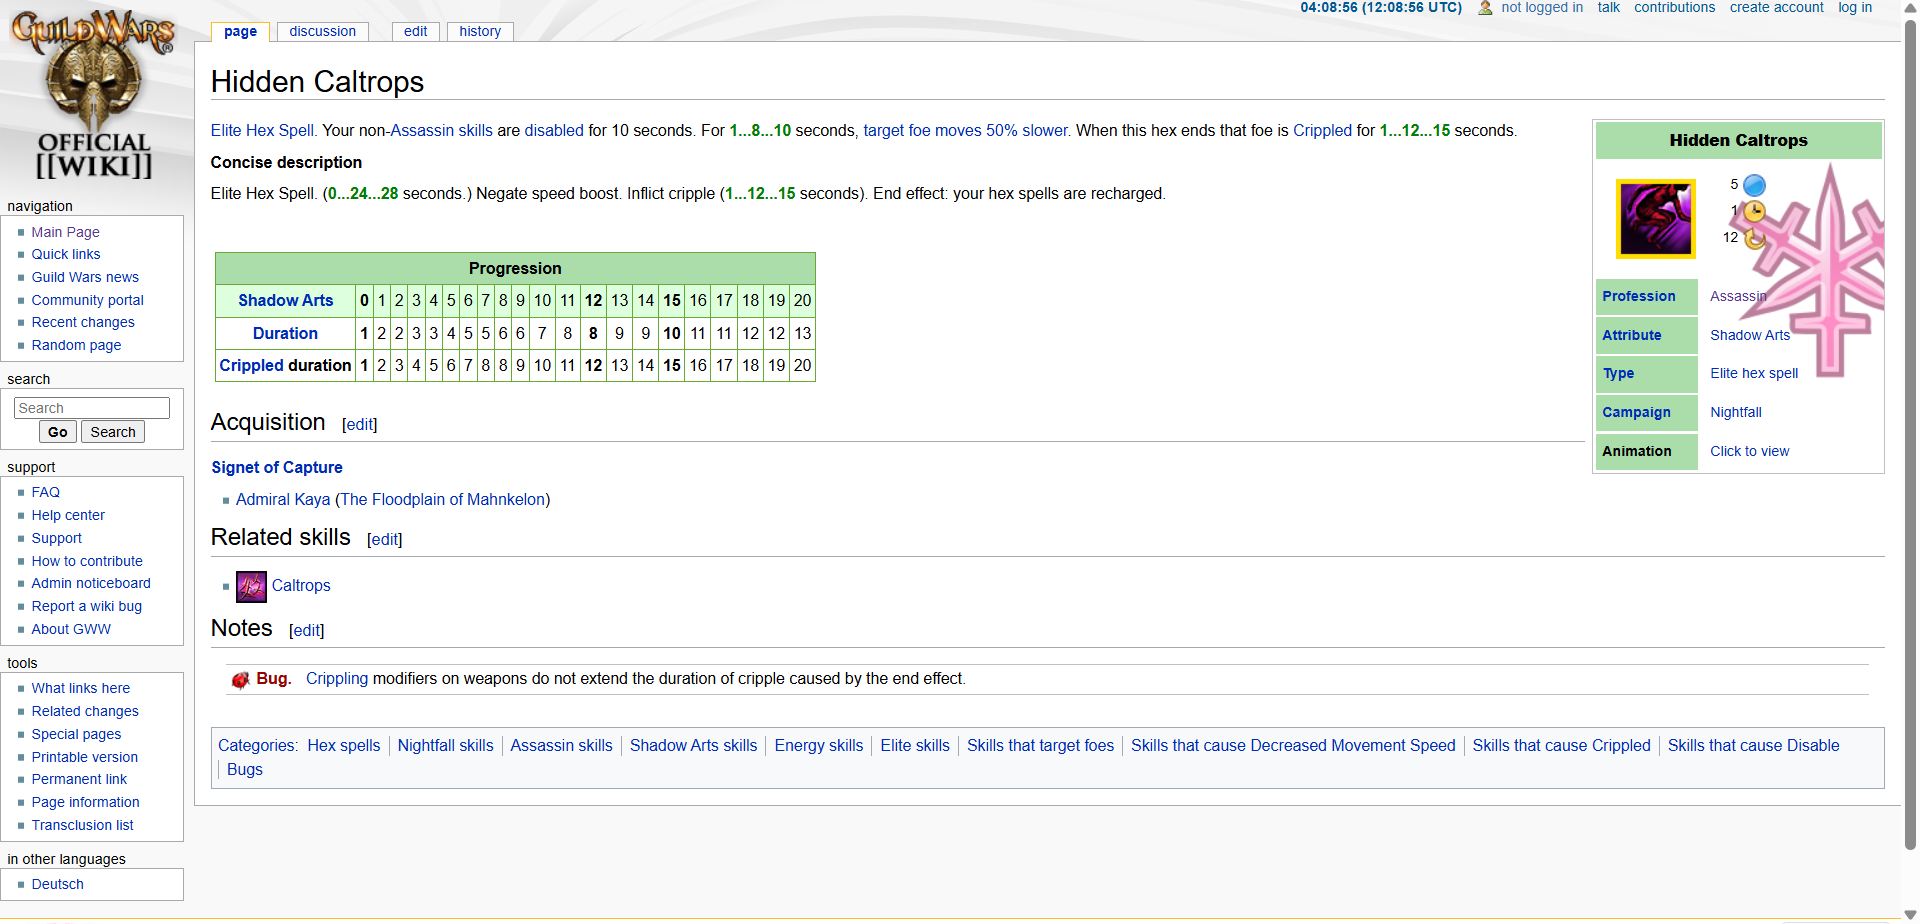Screen dimensions: 1920x924
Task: Open Bugs category
Action: click(x=245, y=769)
